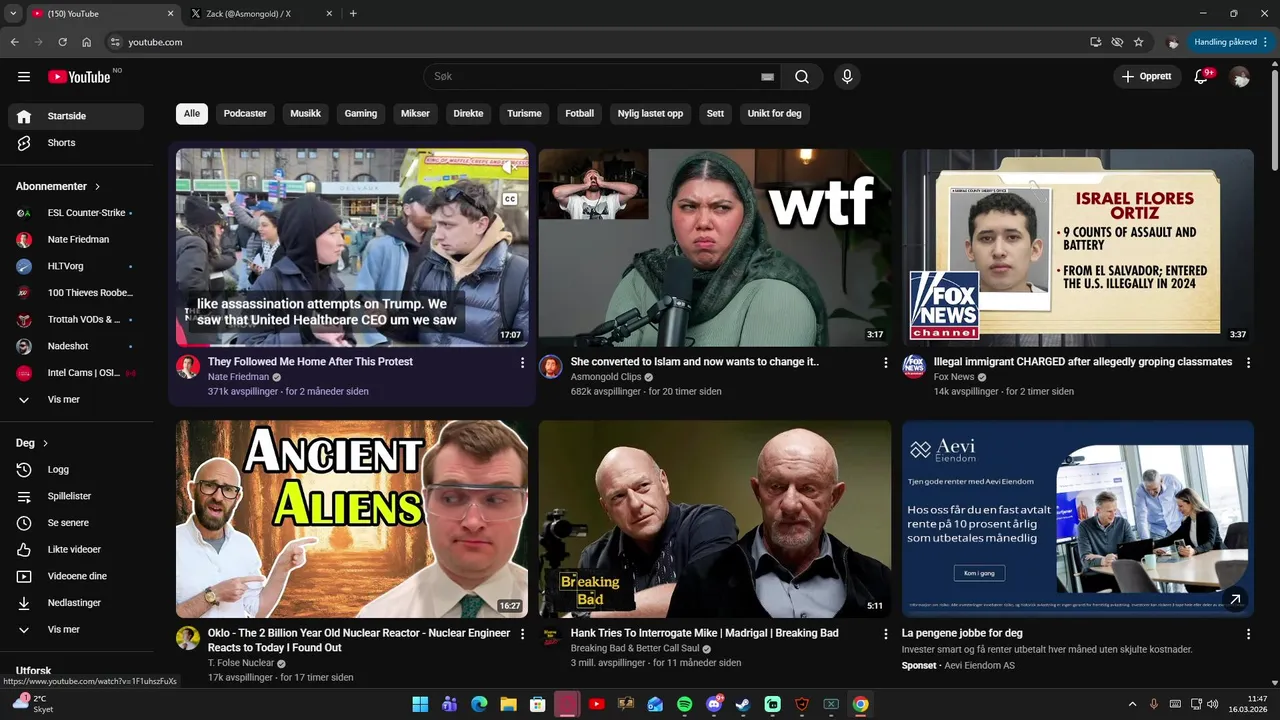Open the Opprett create menu
This screenshot has width=1280, height=720.
[1146, 77]
